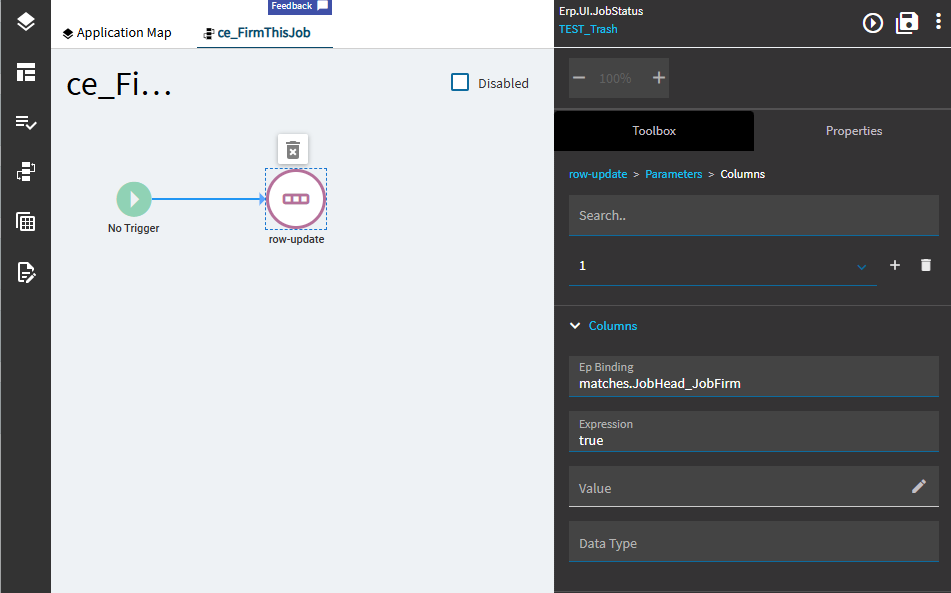The width and height of the screenshot is (951, 593).
Task: Click the row-update breadcrumb link
Action: point(598,174)
